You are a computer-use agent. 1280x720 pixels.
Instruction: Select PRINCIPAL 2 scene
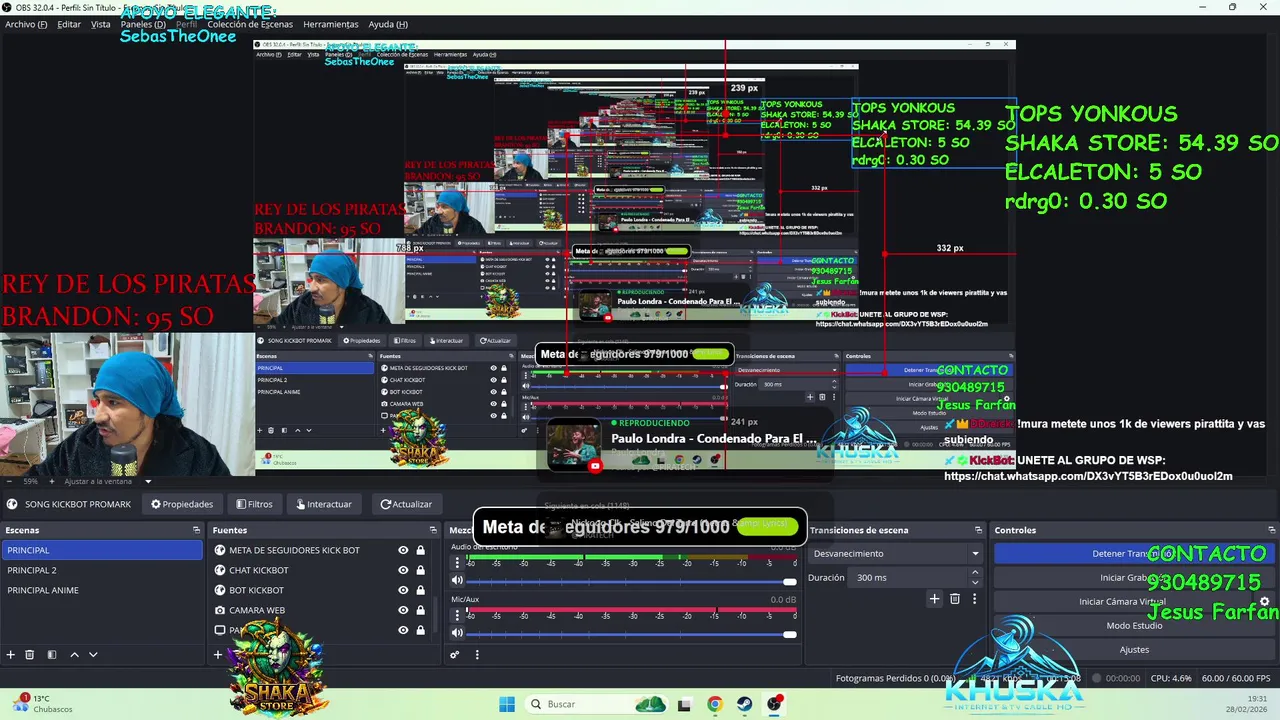tap(101, 570)
